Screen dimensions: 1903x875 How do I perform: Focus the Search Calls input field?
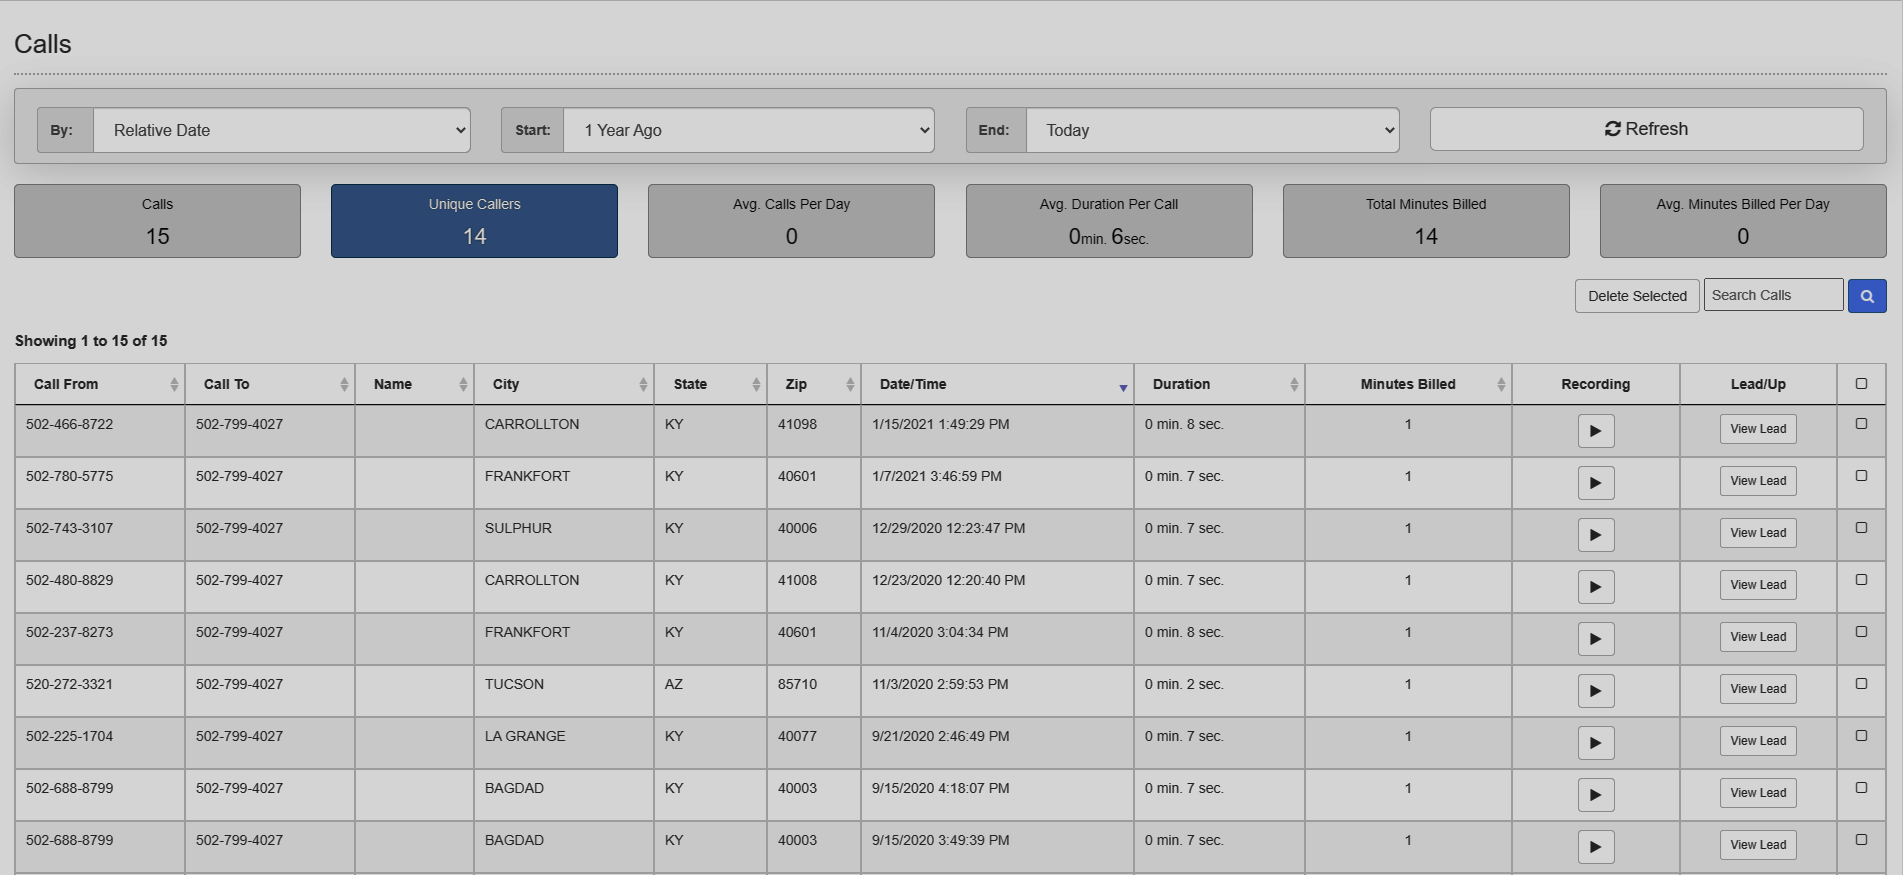(1772, 295)
